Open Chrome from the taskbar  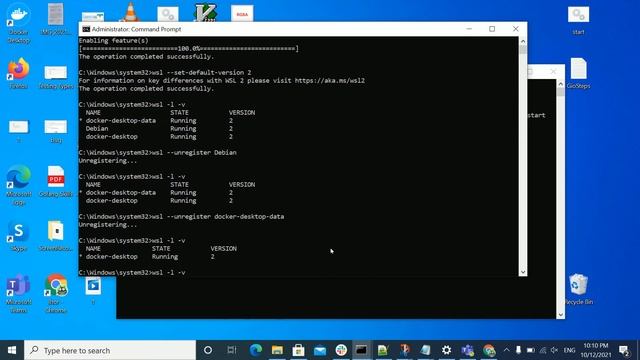click(x=489, y=350)
